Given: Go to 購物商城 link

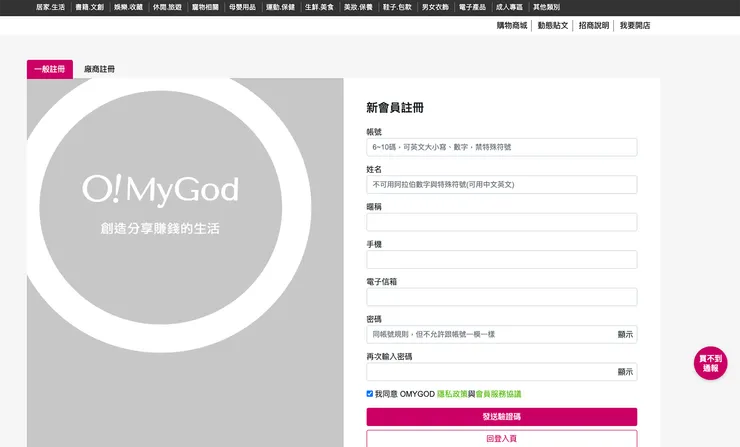Looking at the screenshot, I should [x=512, y=25].
